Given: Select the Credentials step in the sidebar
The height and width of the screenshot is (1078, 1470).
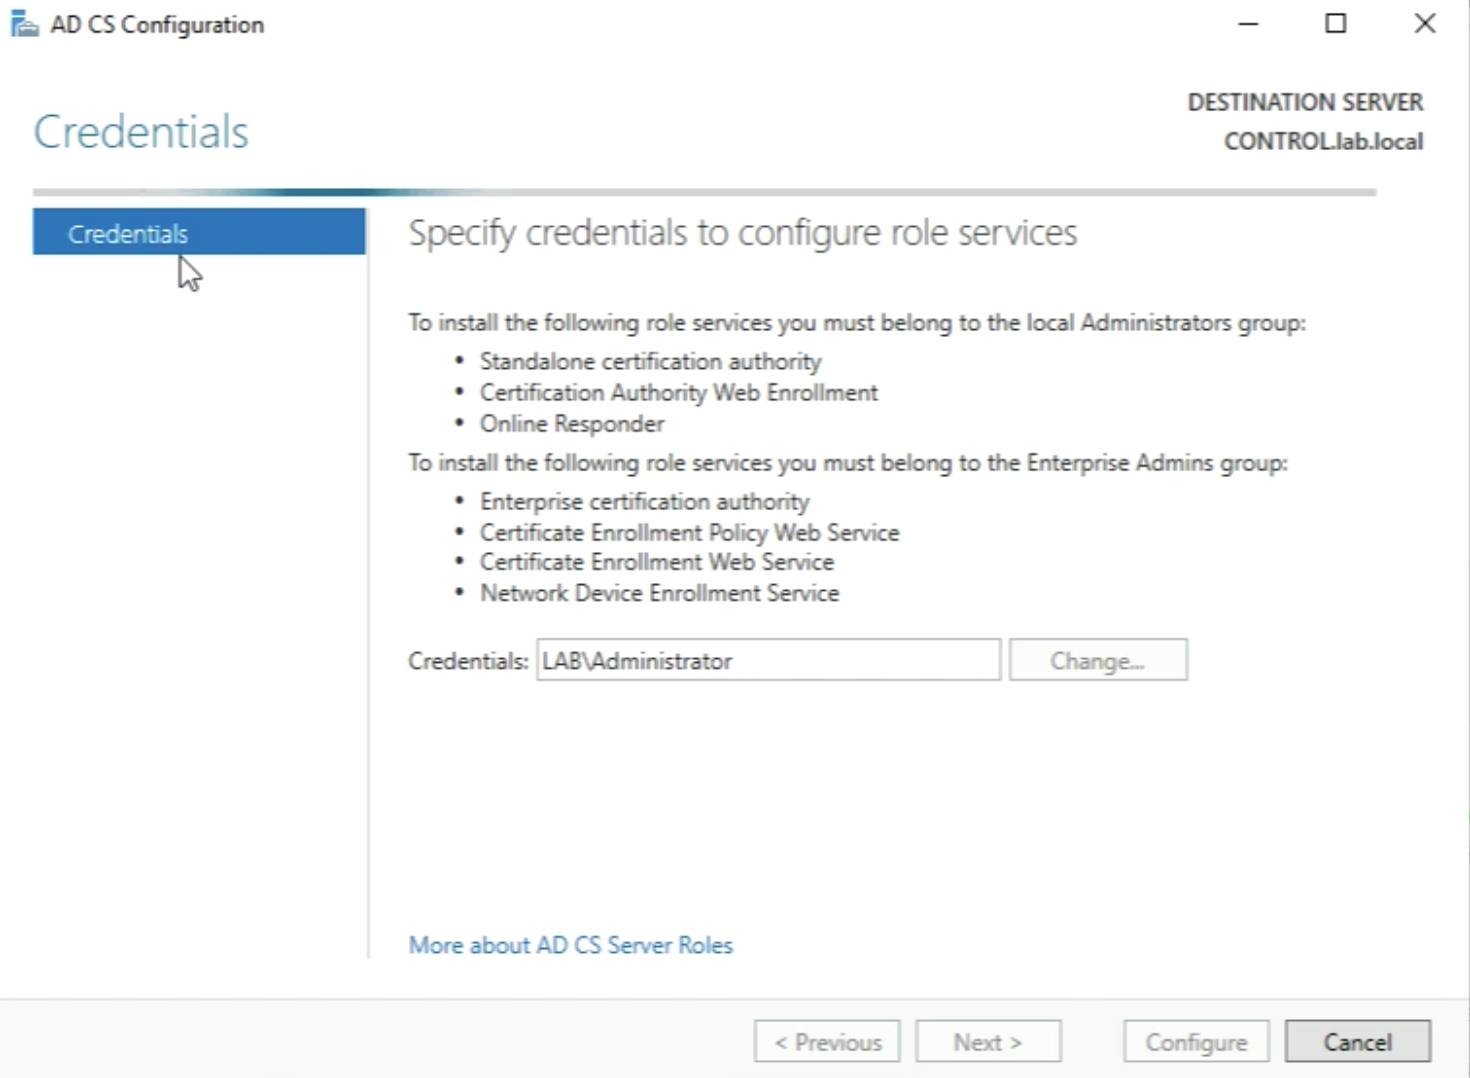Looking at the screenshot, I should pos(198,233).
